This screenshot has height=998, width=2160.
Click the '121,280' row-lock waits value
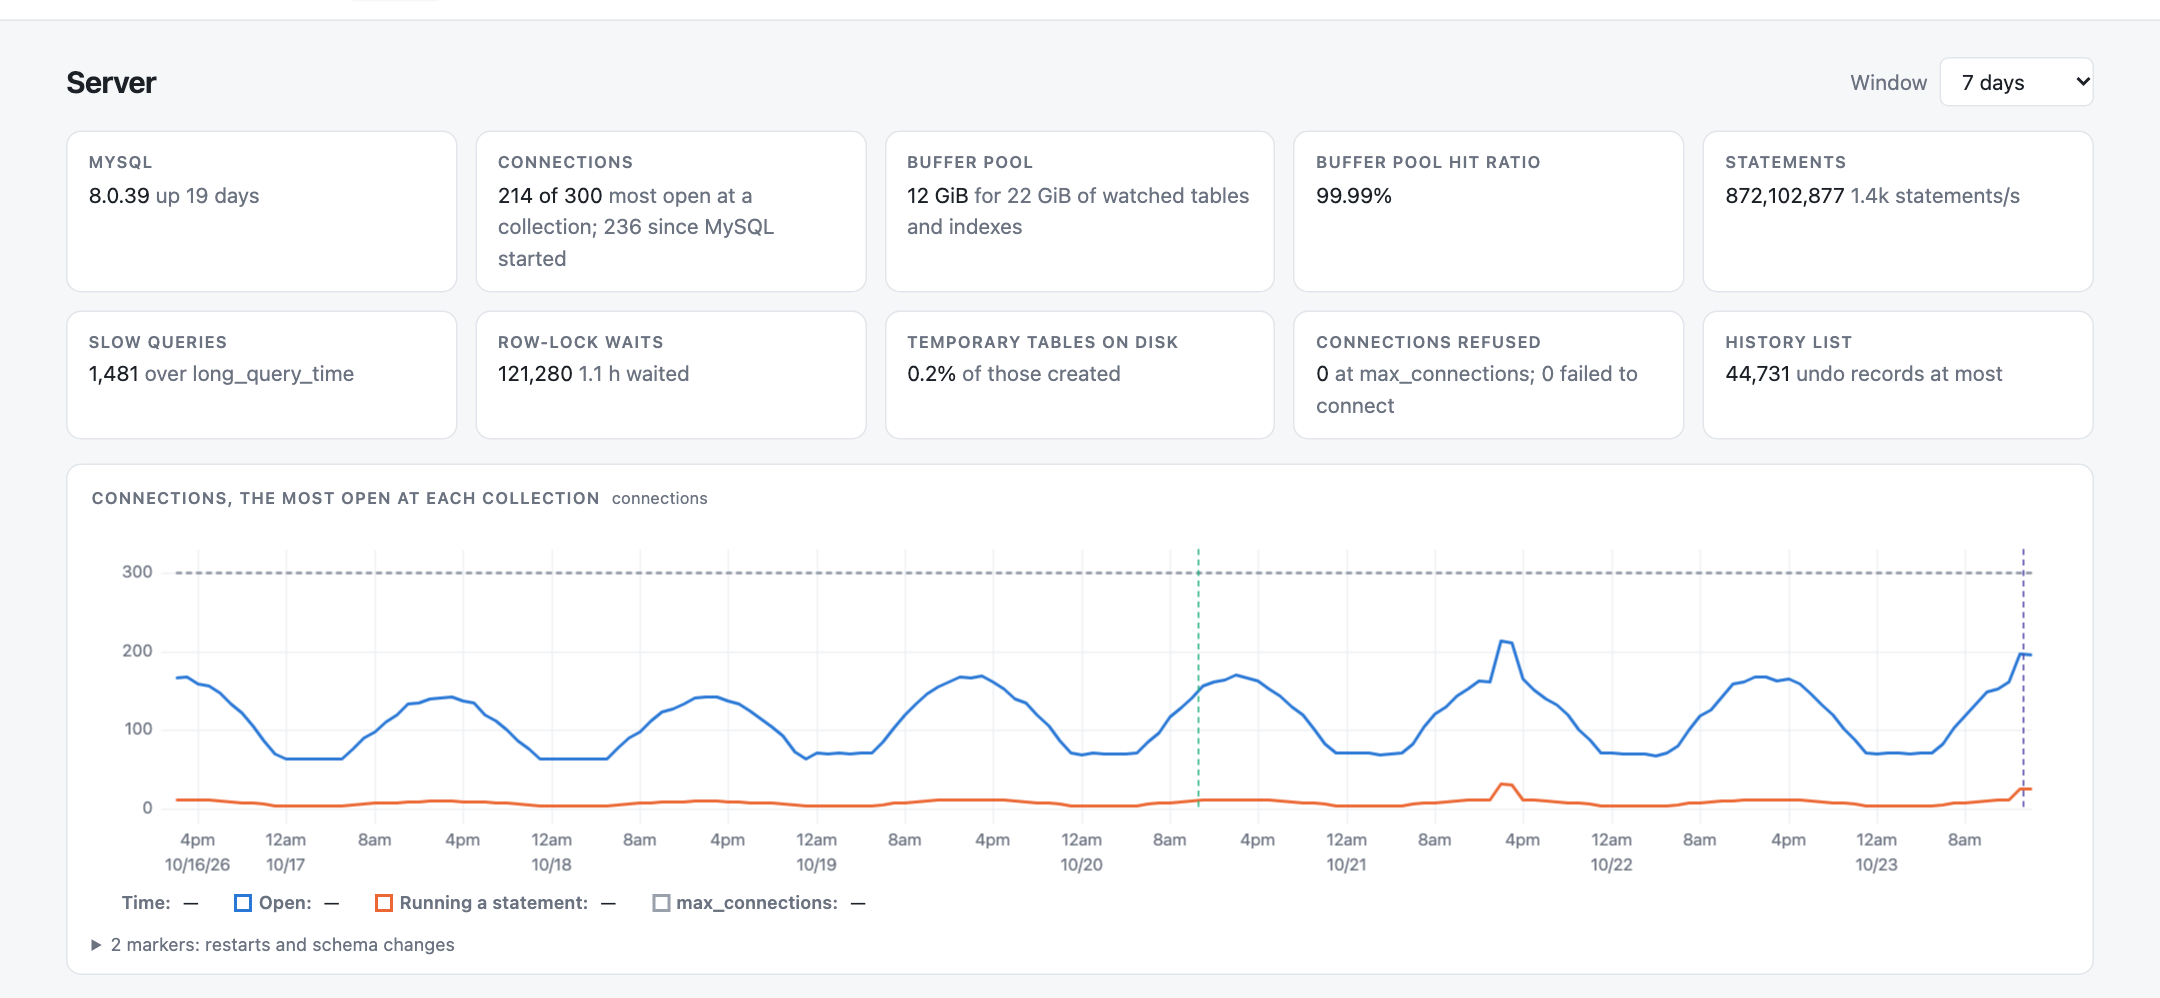point(535,374)
